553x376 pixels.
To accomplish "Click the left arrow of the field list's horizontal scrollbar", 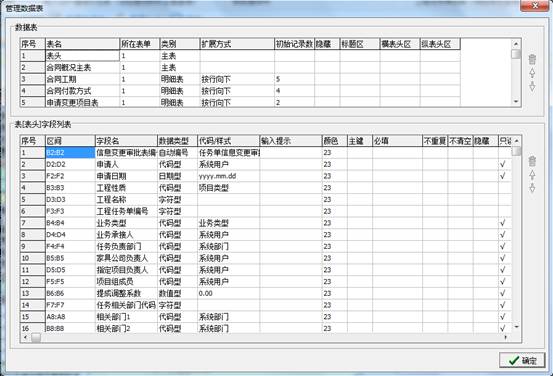I will click(x=25, y=338).
